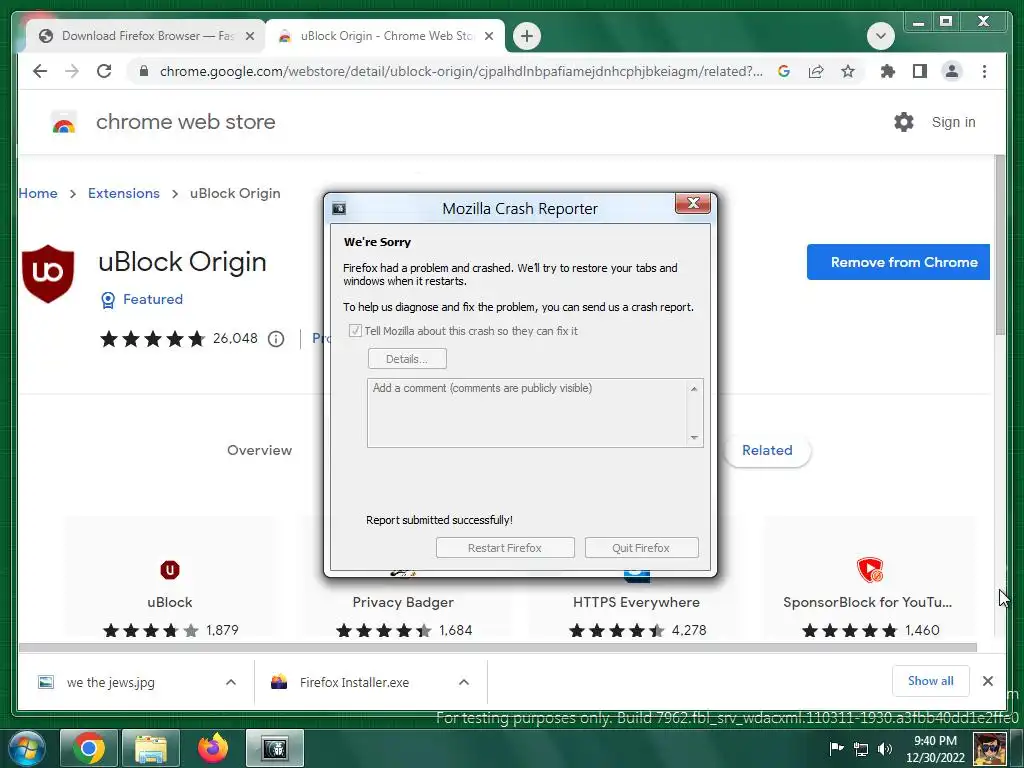Close the uBlock Origin Web Store tab

488,36
